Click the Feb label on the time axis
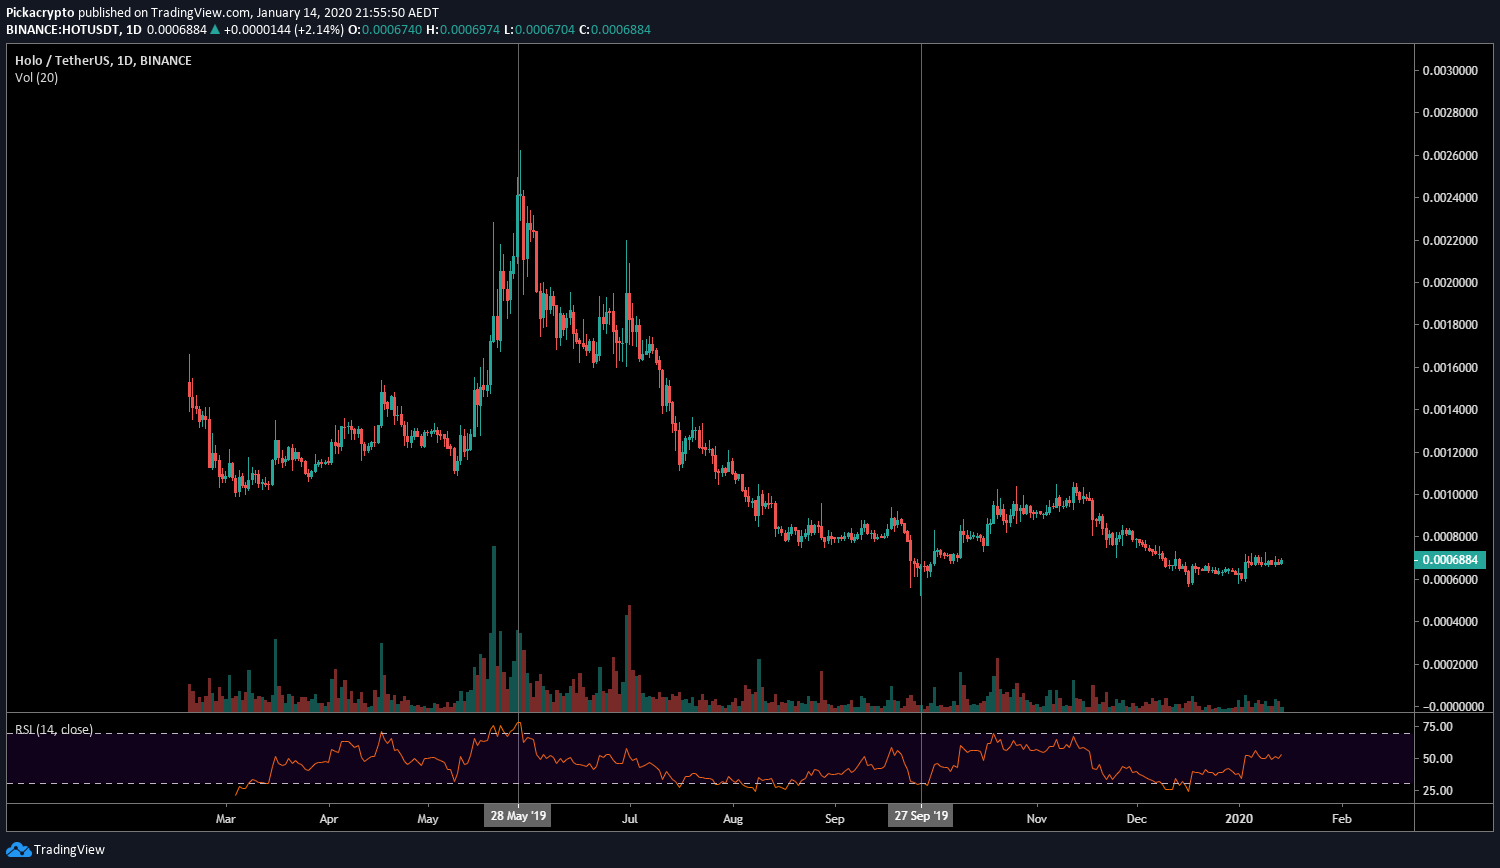Viewport: 1500px width, 868px height. click(1341, 818)
